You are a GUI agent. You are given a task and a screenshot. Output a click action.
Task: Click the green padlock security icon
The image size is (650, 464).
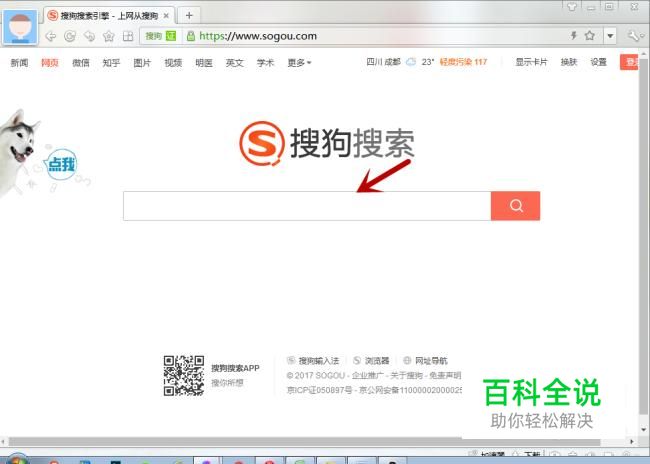coord(191,36)
